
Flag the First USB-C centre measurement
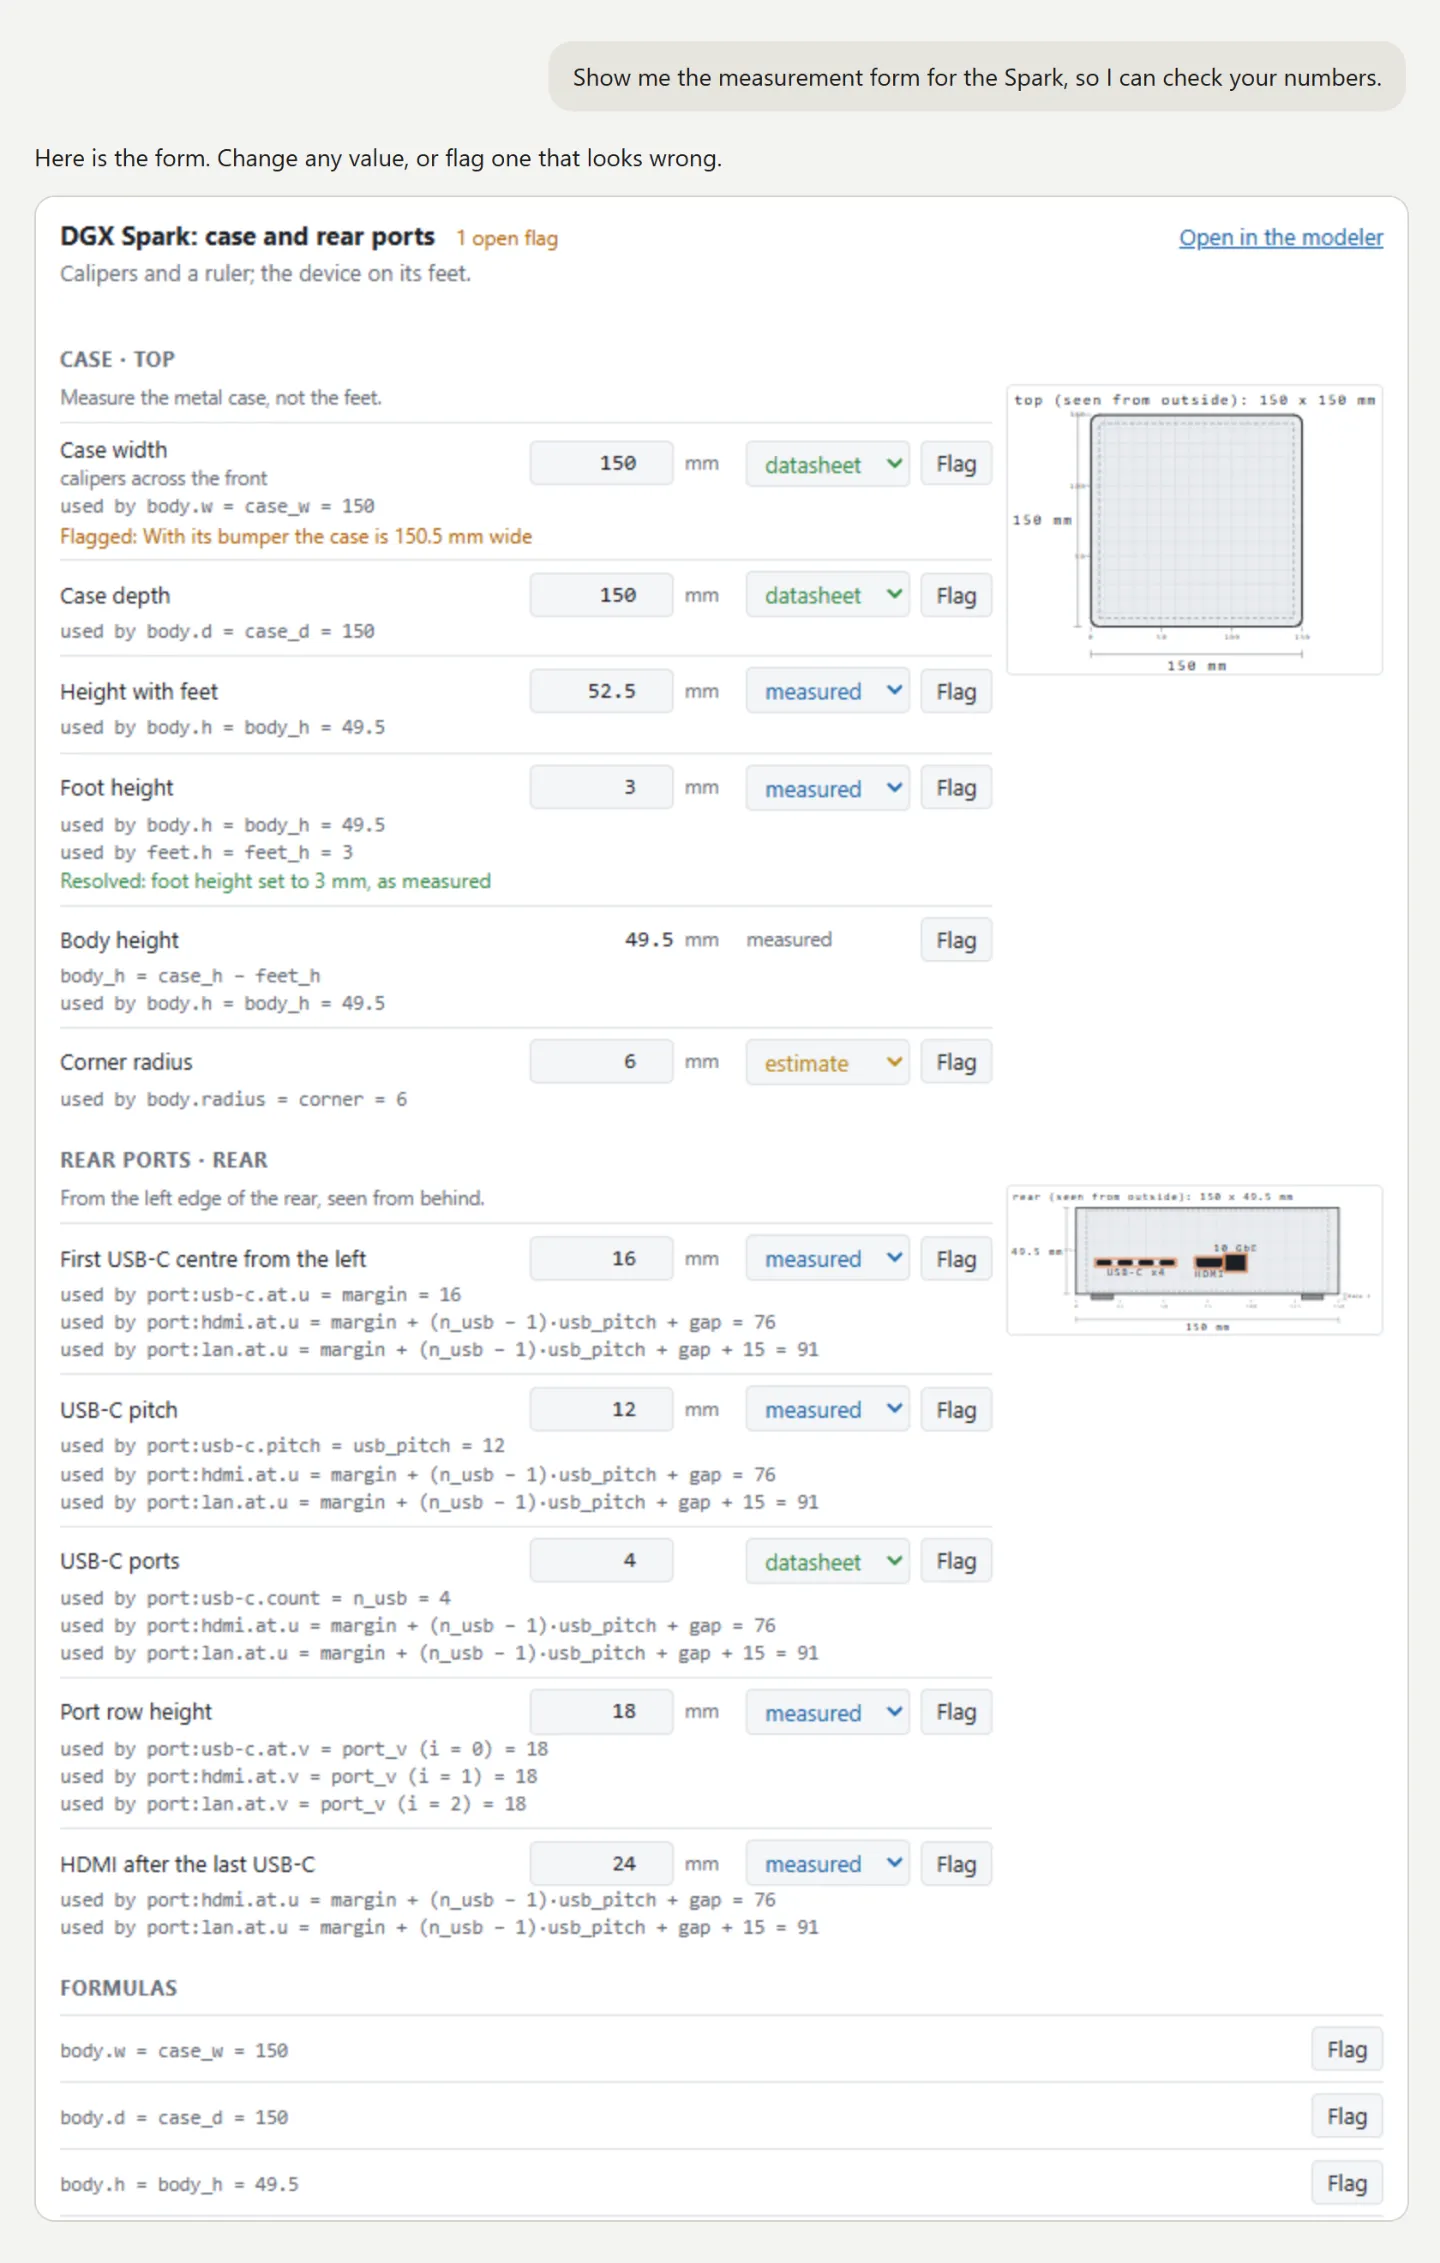(x=956, y=1258)
